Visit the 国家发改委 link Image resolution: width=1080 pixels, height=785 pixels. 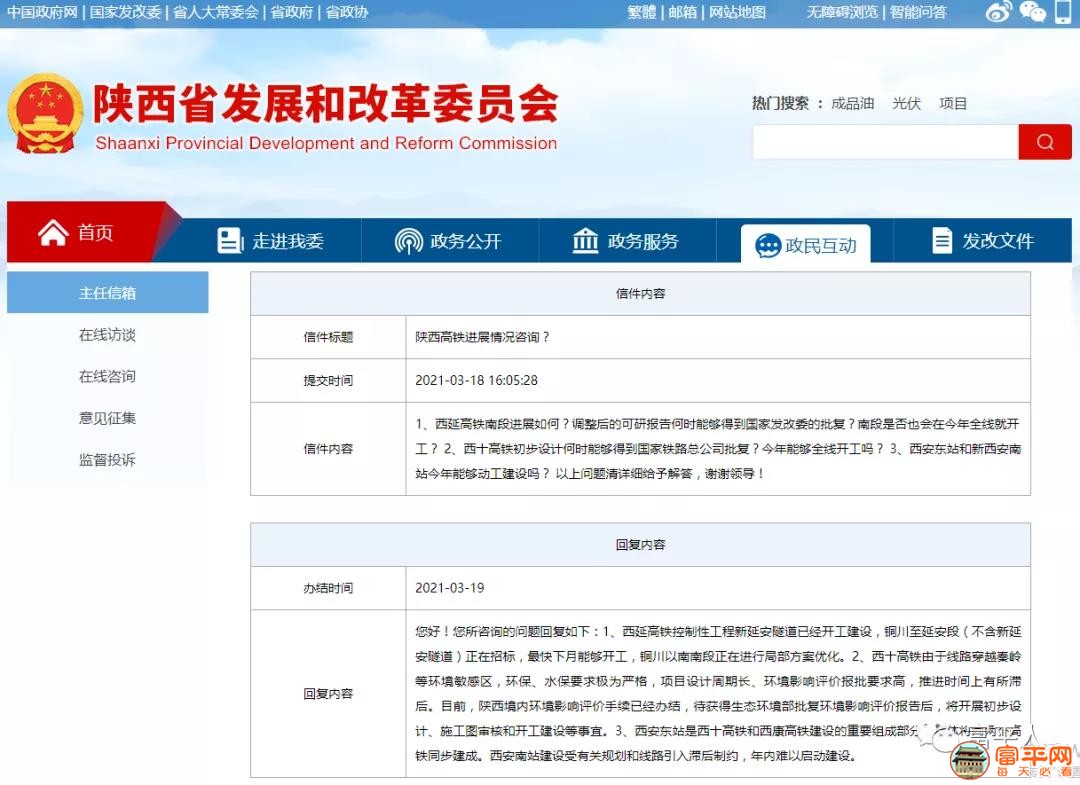pos(125,12)
